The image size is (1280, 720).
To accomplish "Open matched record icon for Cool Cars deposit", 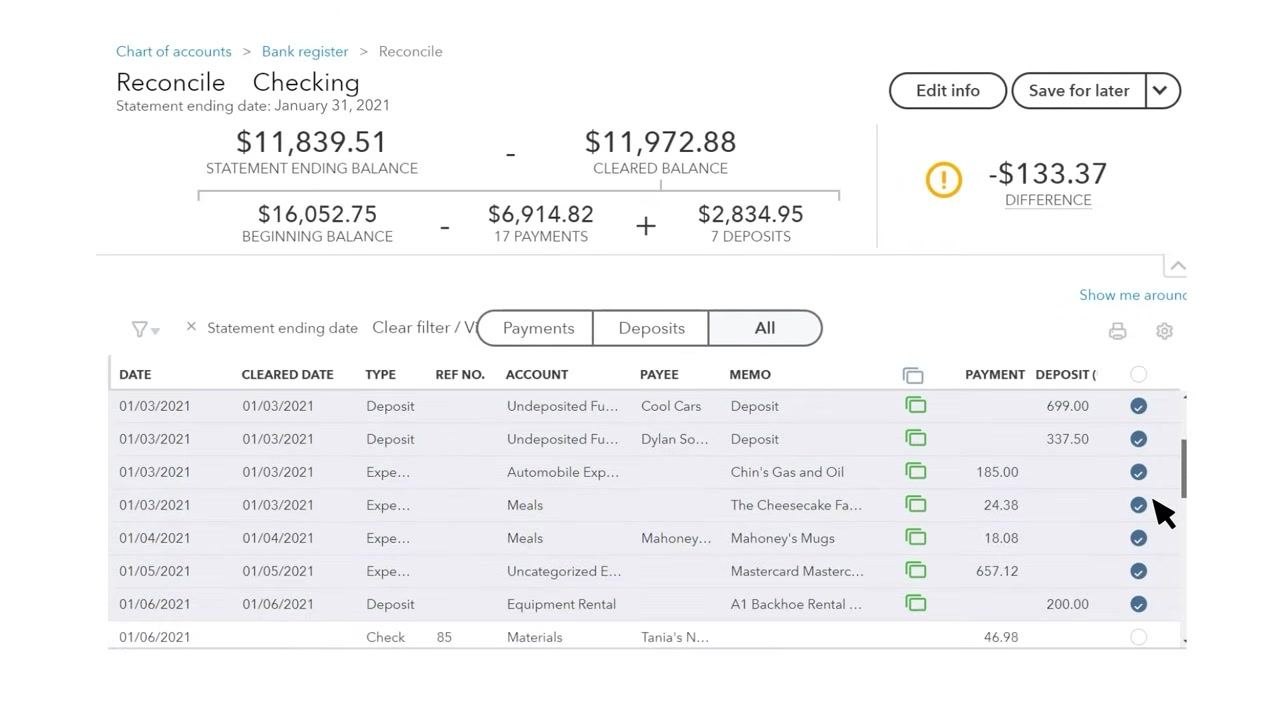I will coord(915,405).
